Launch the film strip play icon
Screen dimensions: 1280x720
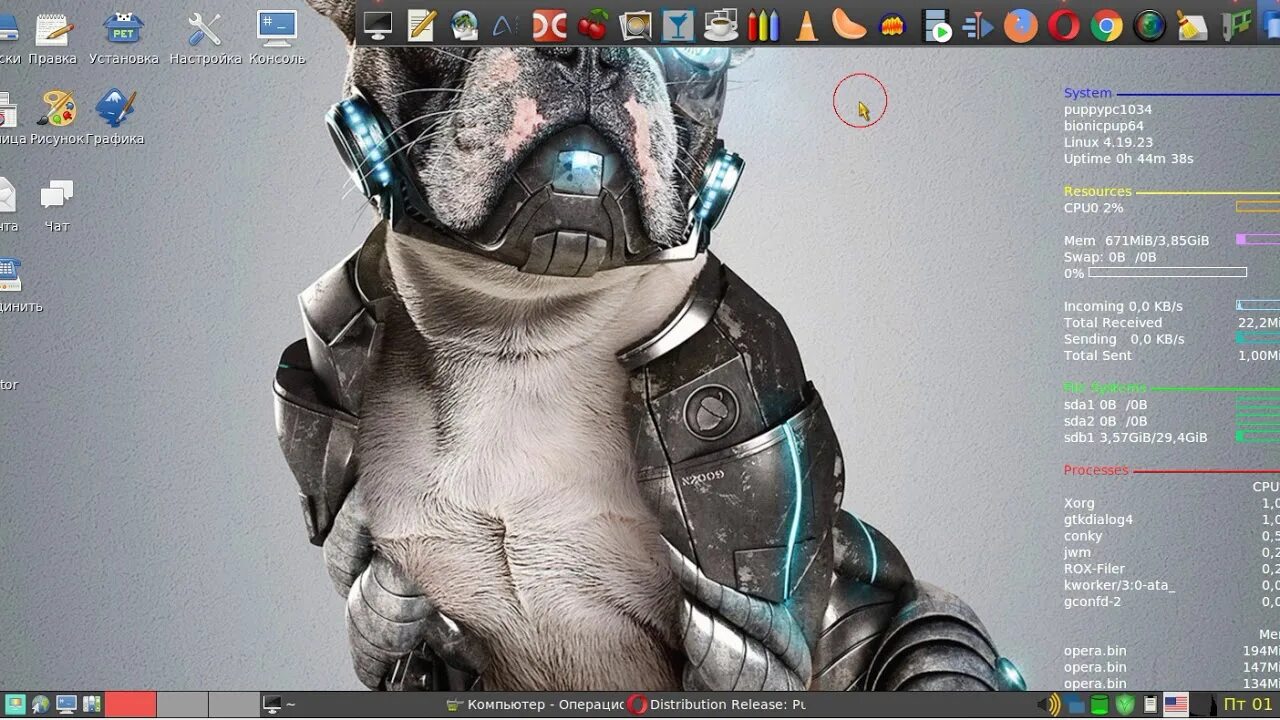[x=936, y=25]
